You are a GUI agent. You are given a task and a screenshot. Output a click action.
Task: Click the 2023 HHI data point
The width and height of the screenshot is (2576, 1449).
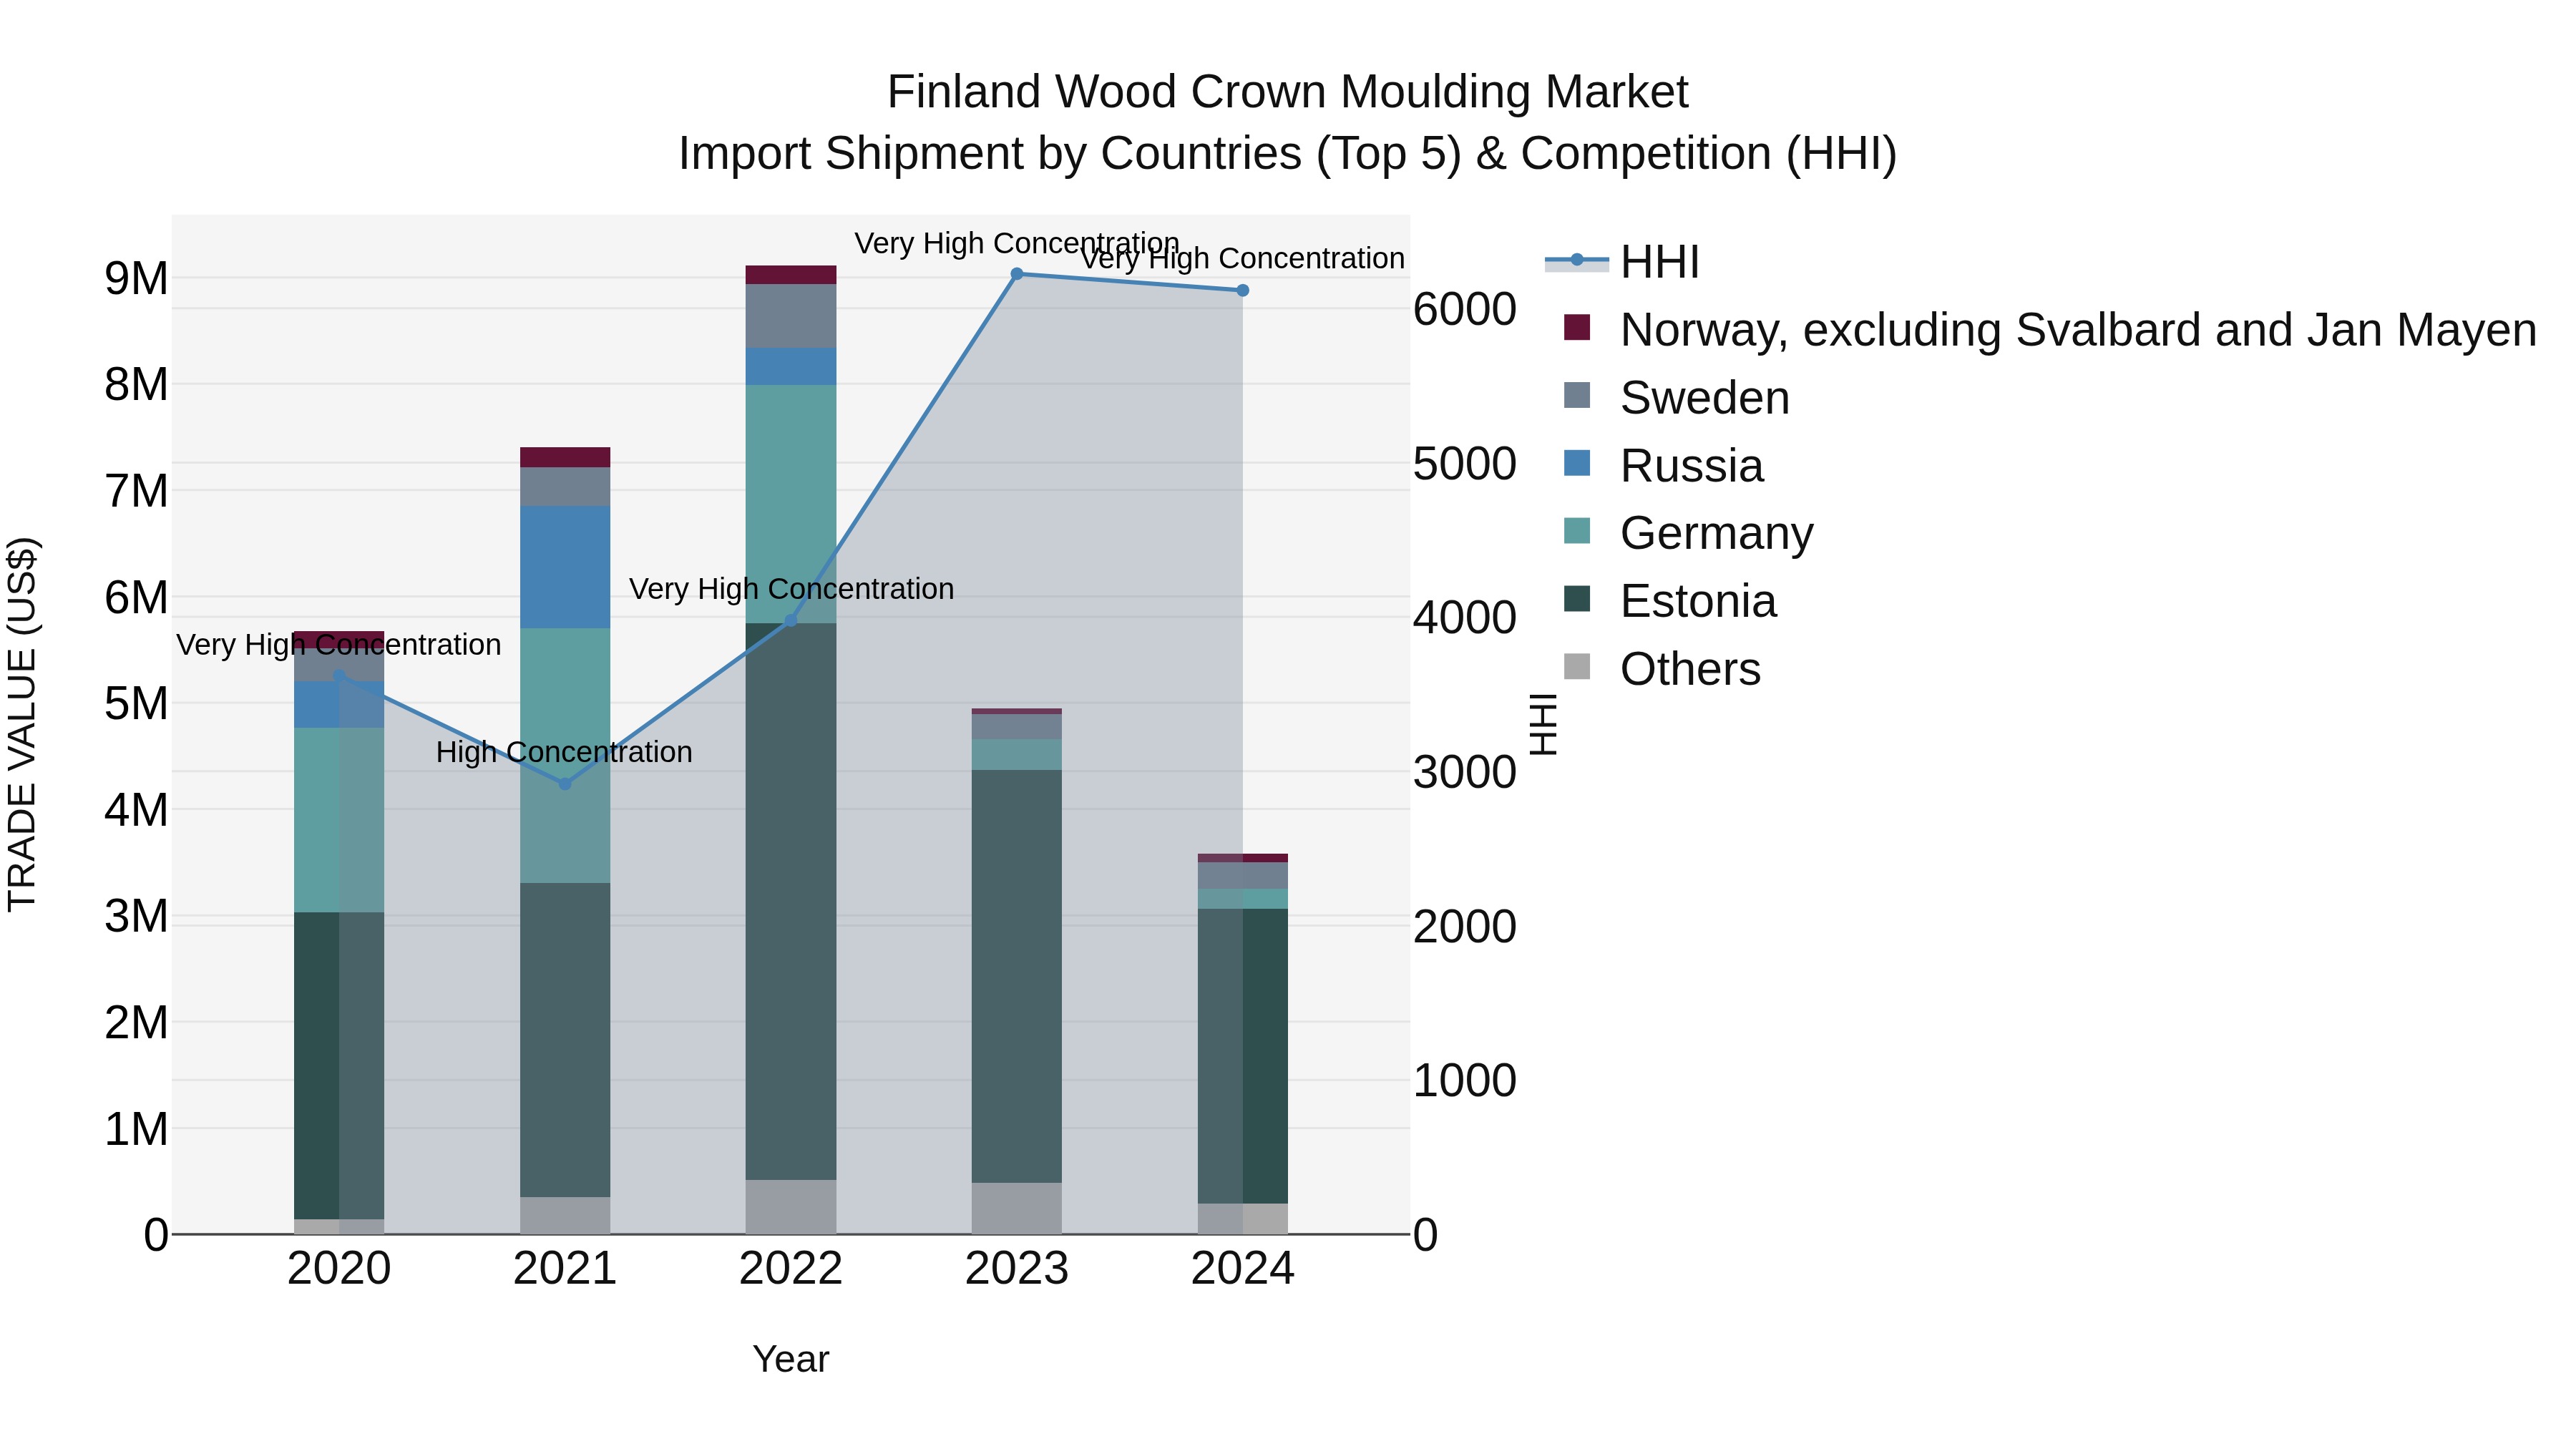pos(1017,274)
